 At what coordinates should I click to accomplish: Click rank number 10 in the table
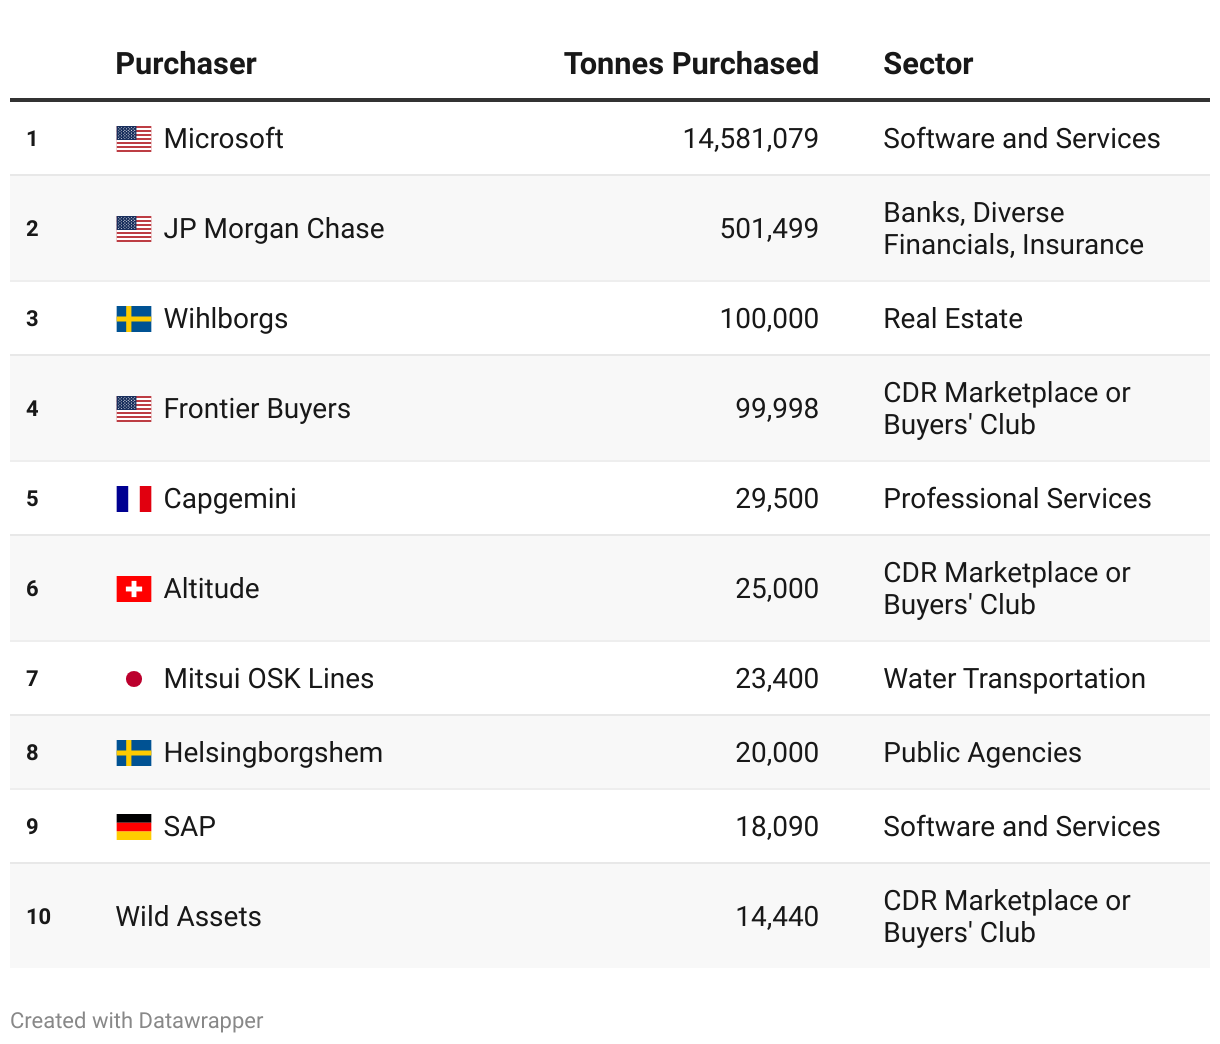(x=38, y=917)
